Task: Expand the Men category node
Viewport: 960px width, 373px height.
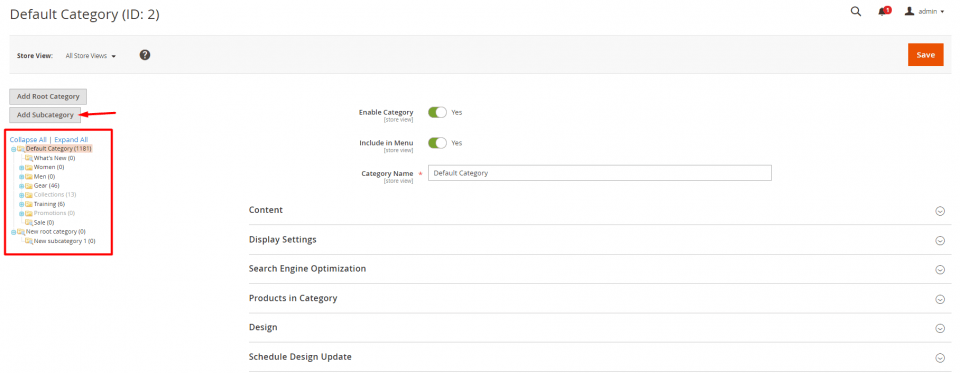Action: click(21, 176)
